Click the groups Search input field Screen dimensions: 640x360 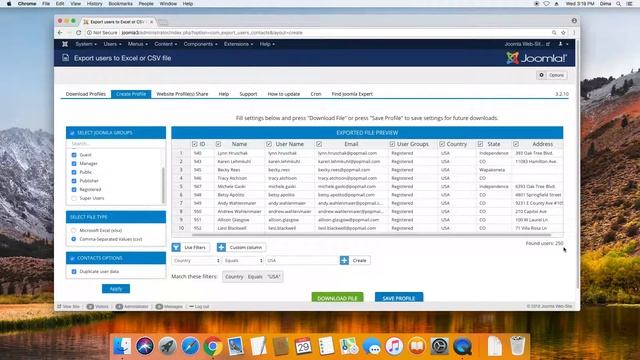[115, 144]
